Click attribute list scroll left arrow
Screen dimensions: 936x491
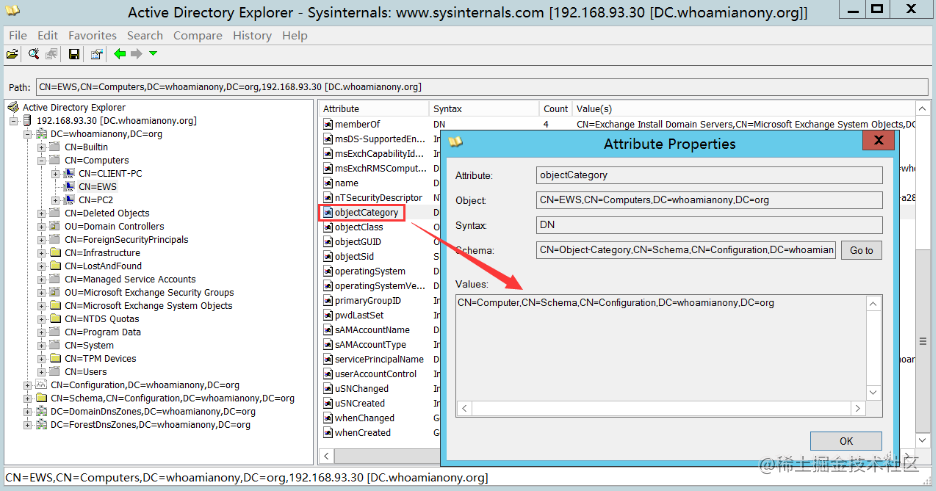(327, 456)
